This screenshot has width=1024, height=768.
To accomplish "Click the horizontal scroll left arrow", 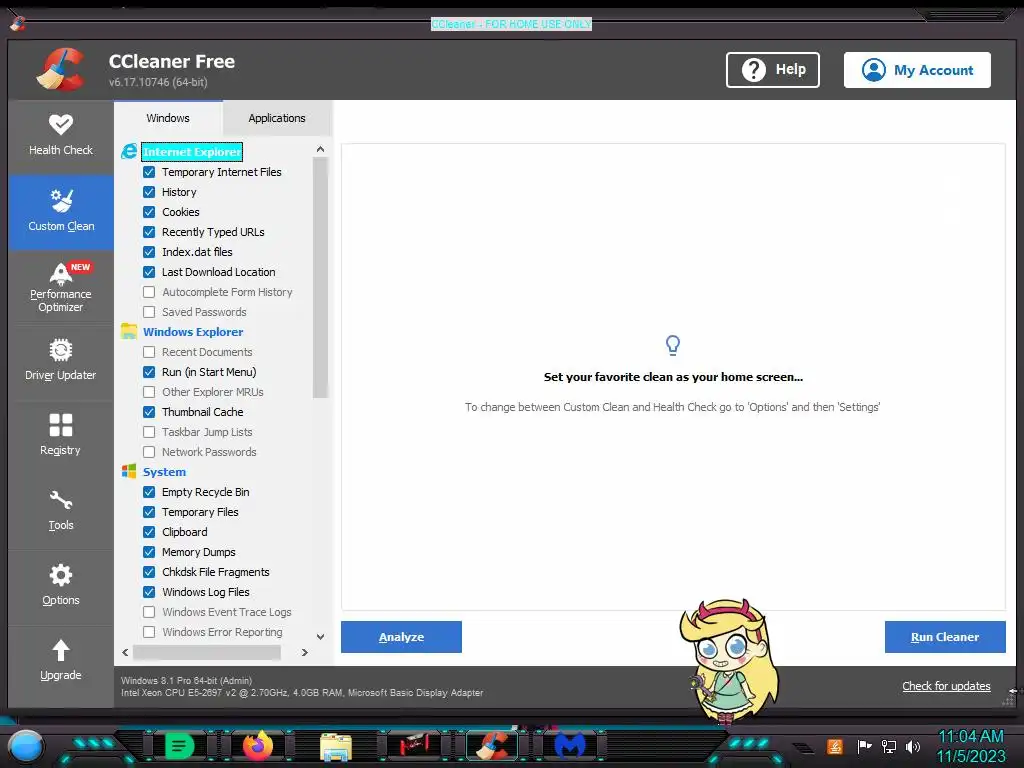I will [x=125, y=652].
